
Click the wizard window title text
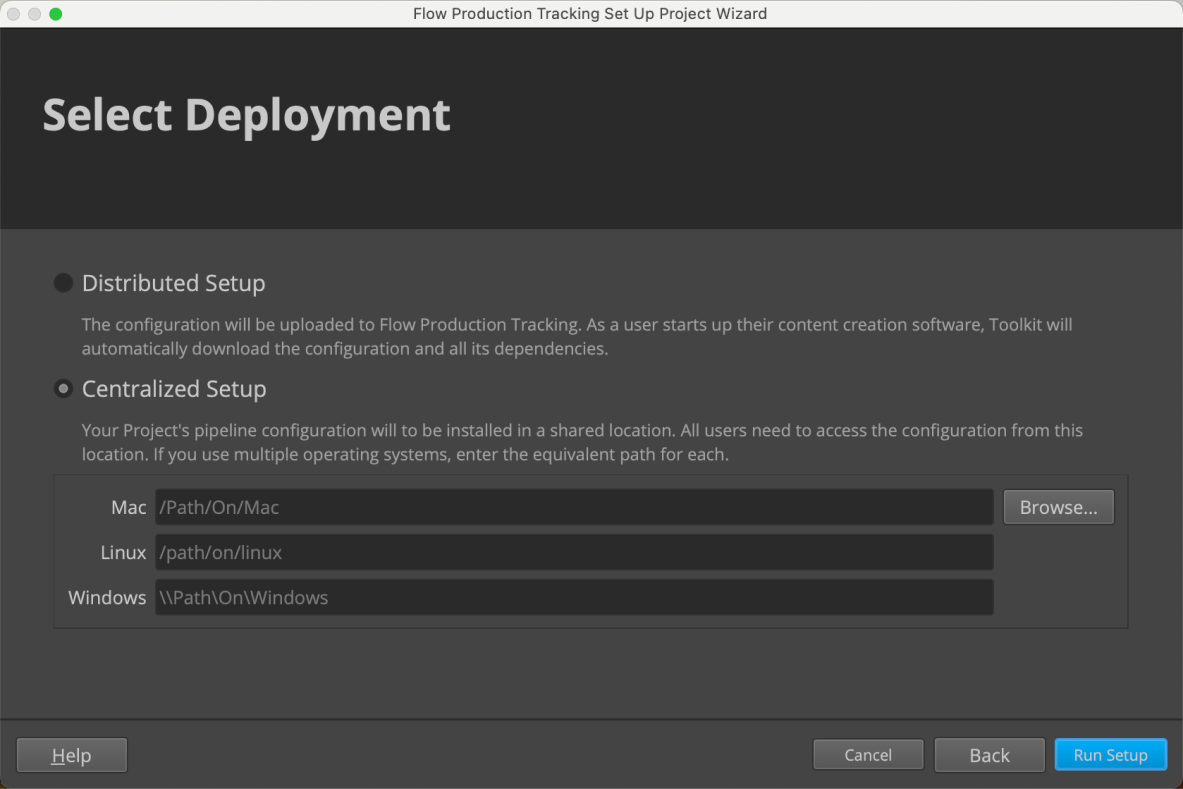[x=590, y=14]
